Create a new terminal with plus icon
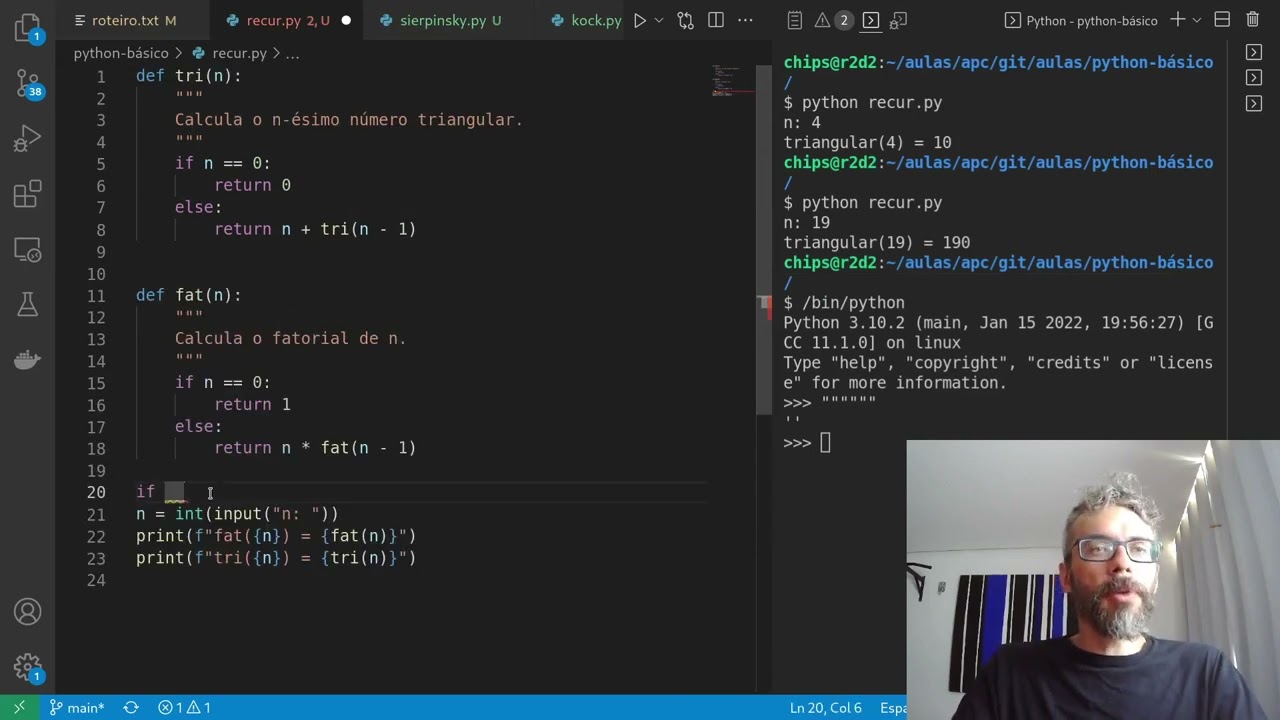Viewport: 1280px width, 720px height. pos(1177,20)
